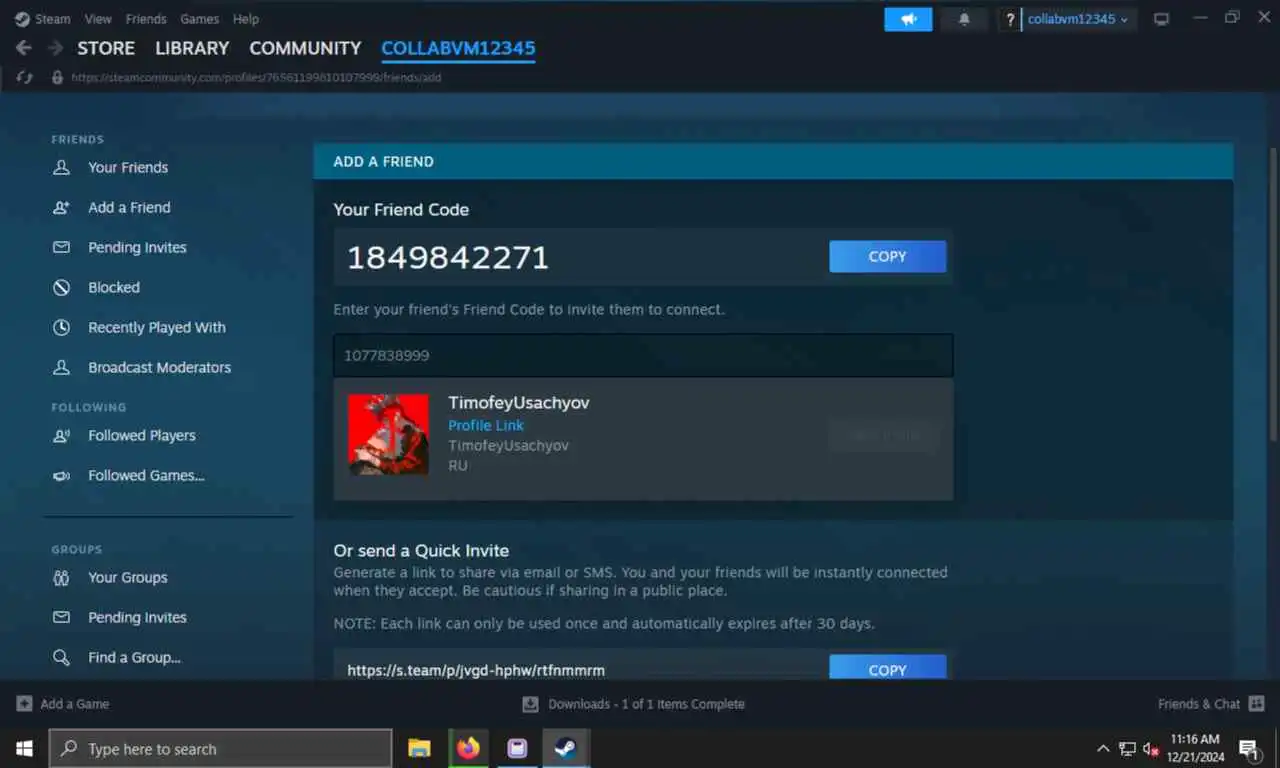Go to Blocked users page
Viewport: 1280px width, 768px height.
(x=114, y=287)
